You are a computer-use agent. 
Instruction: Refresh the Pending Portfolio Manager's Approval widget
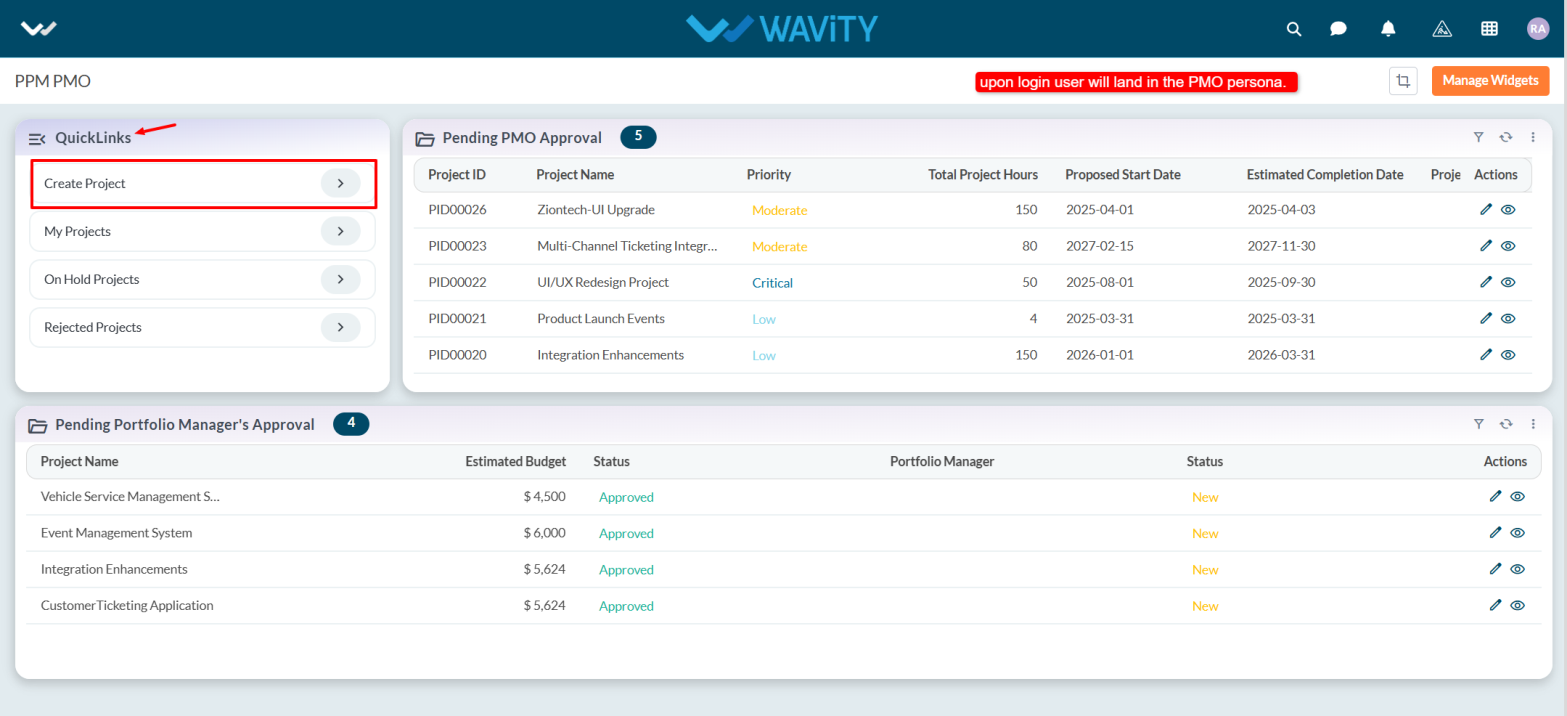(x=1505, y=424)
